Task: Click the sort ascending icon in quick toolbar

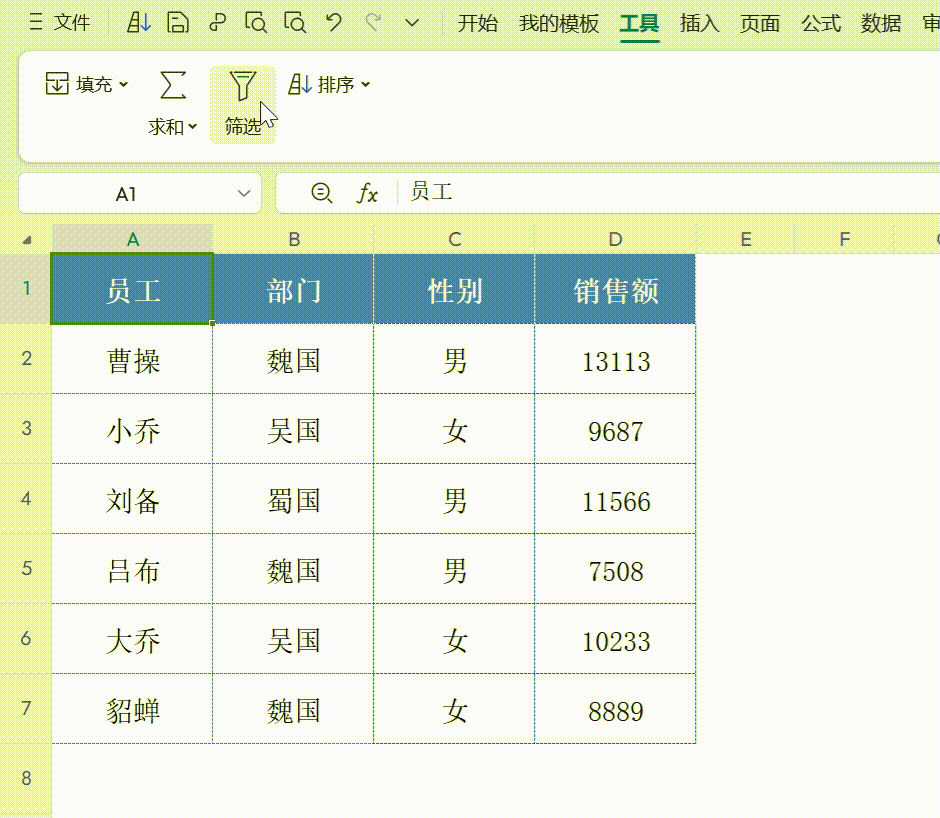Action: [138, 23]
